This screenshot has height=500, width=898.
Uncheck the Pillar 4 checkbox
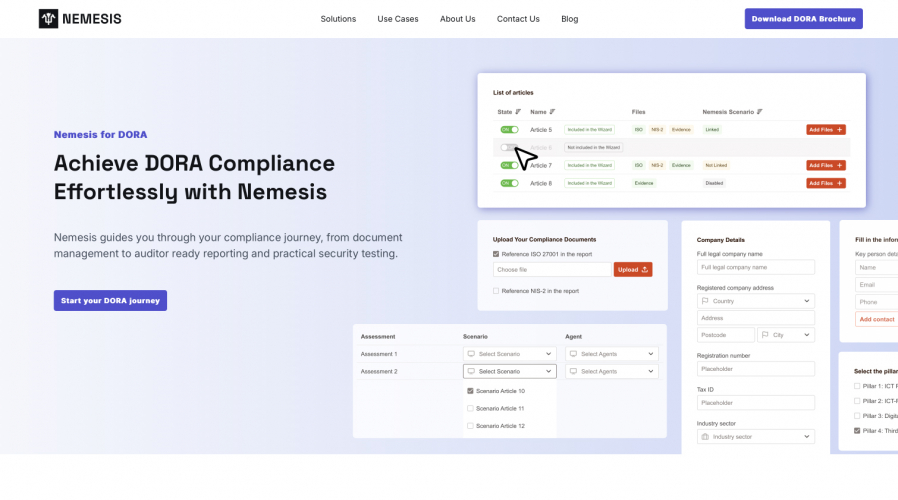tap(857, 431)
